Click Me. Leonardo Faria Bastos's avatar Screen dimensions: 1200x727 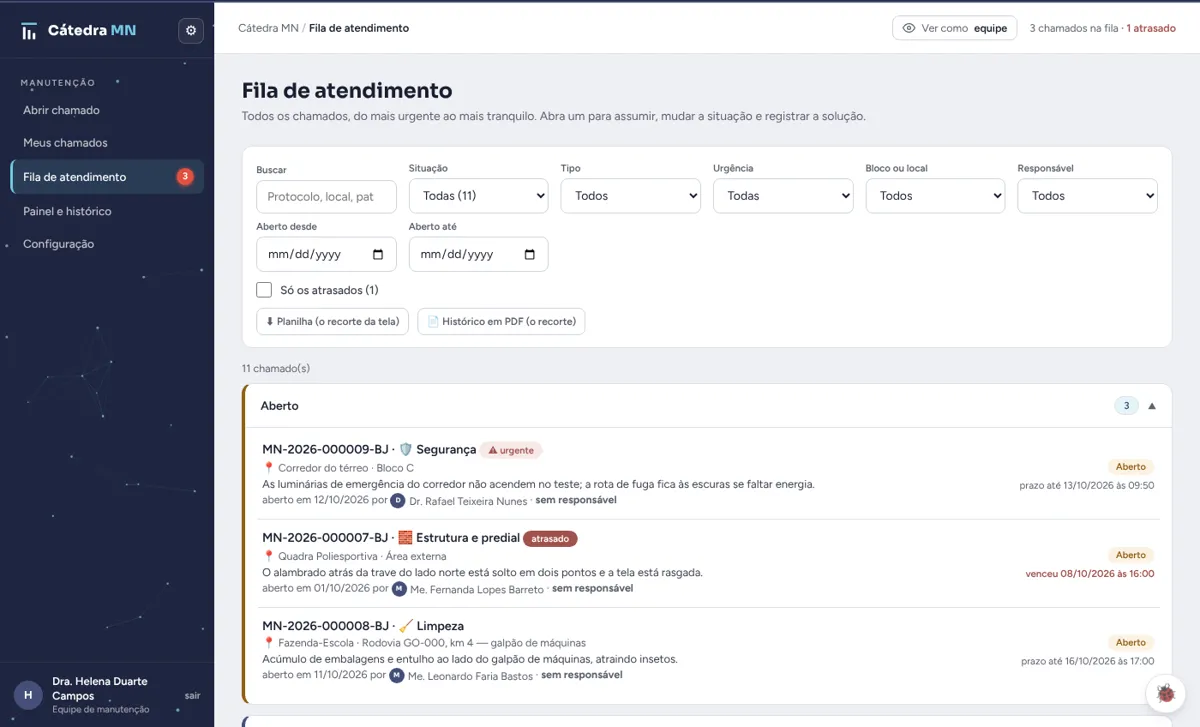(x=397, y=675)
